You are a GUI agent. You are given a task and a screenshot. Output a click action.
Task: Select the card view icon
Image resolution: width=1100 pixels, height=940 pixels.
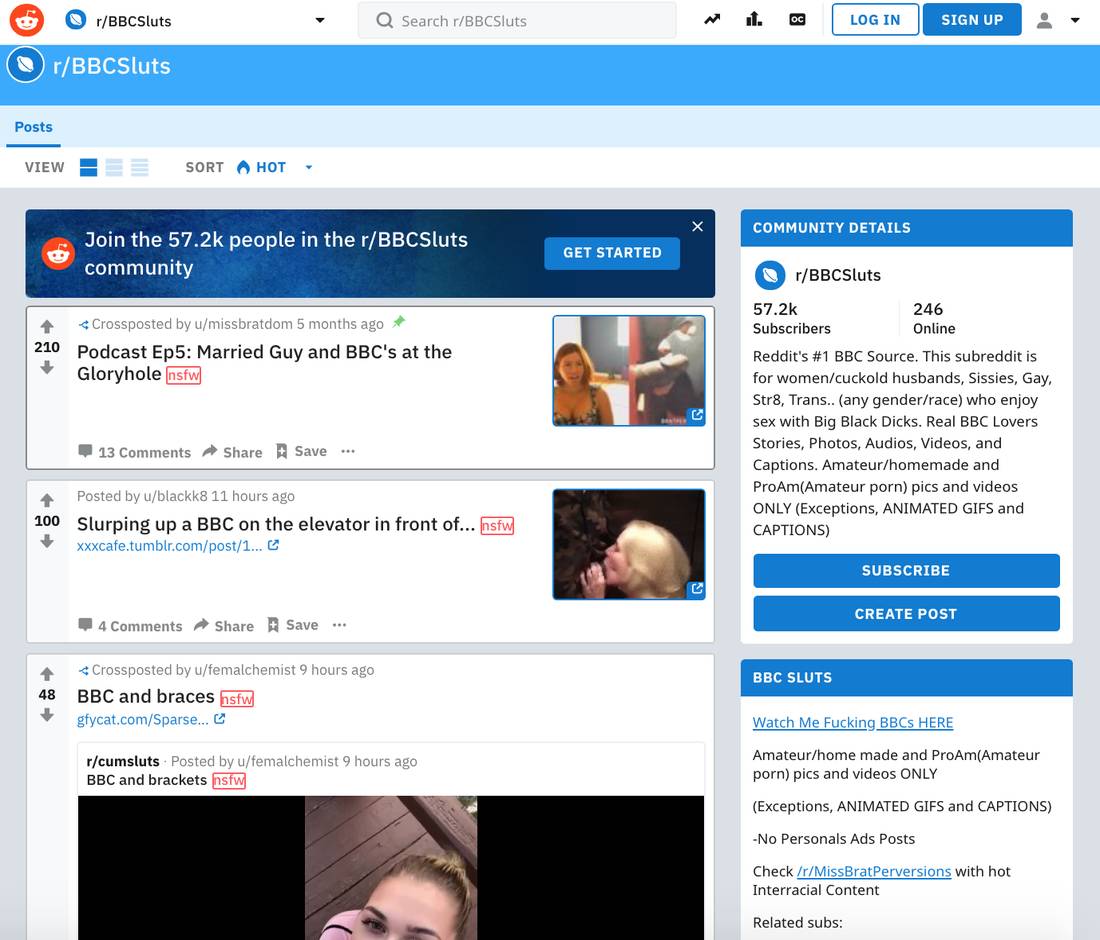point(88,167)
